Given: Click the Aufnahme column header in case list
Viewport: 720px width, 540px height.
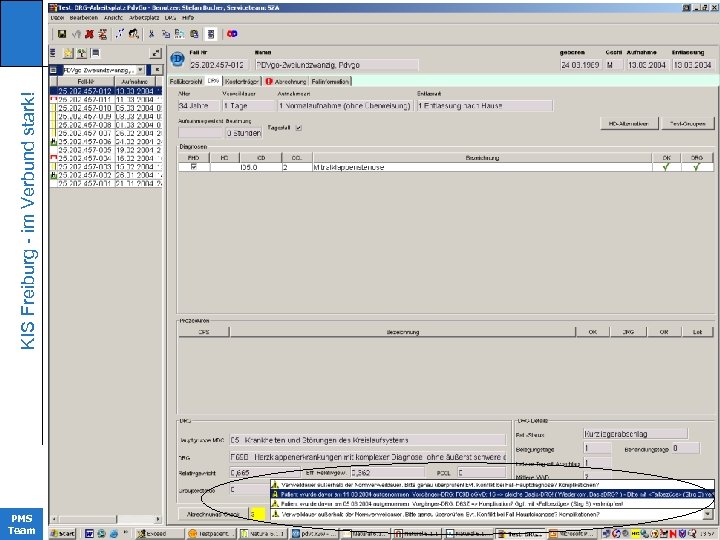Looking at the screenshot, I should tap(135, 81).
